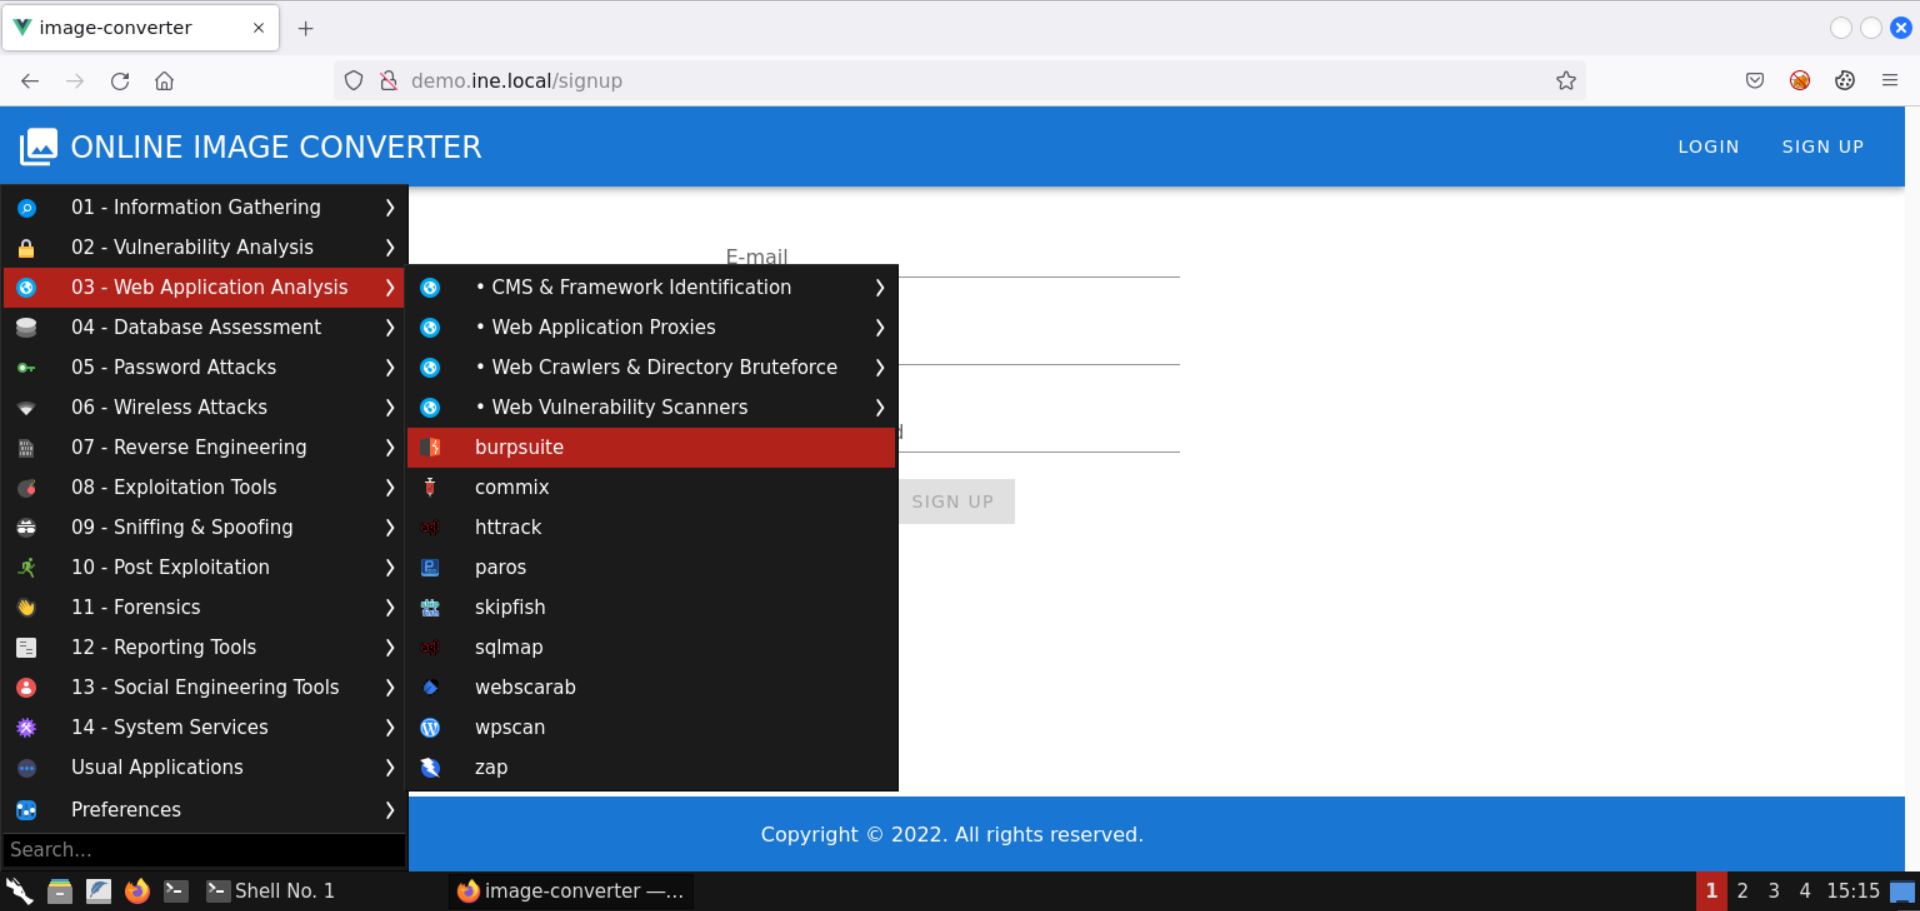The image size is (1920, 911).
Task: Click the wpscan WordPress icon
Action: 430,727
